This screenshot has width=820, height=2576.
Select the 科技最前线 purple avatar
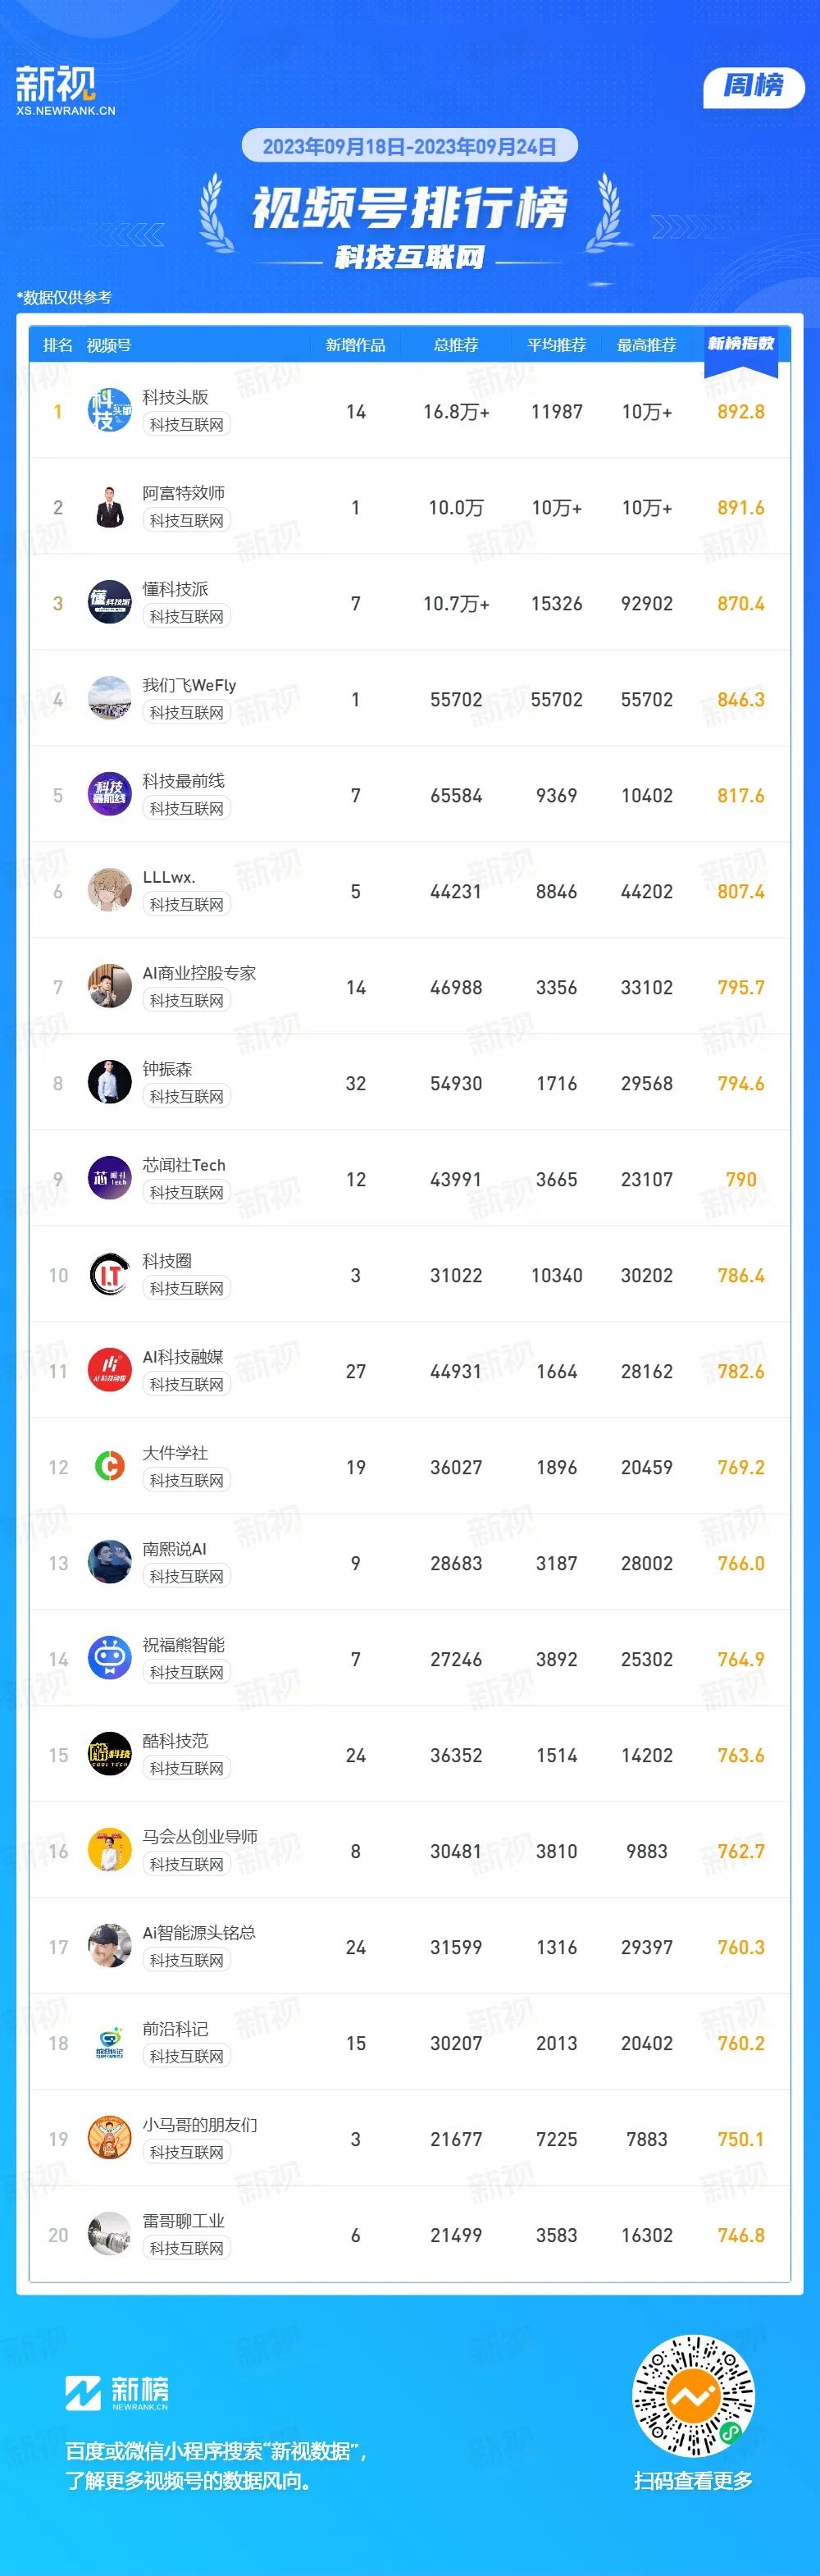(x=109, y=794)
